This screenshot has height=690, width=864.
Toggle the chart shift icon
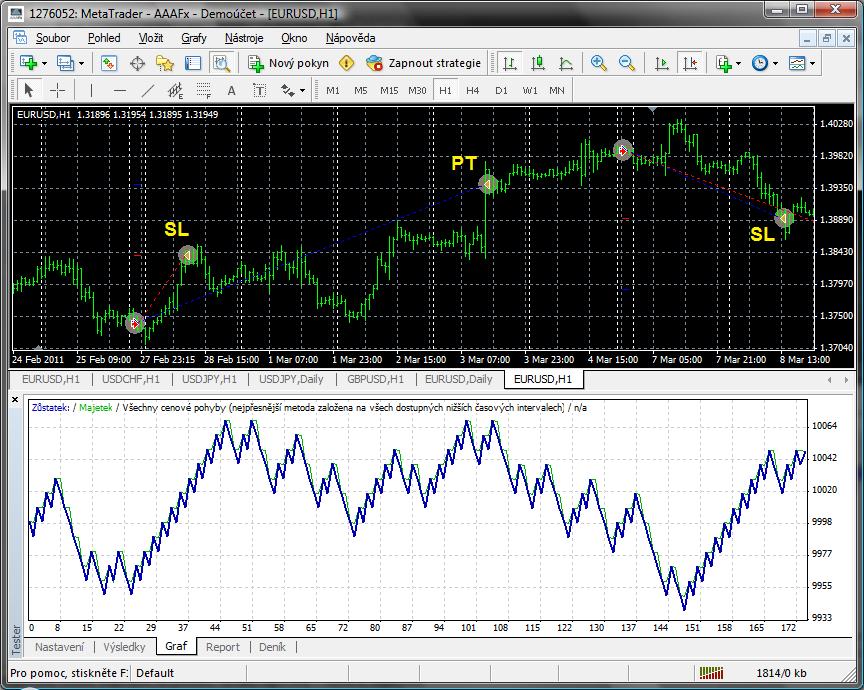pyautogui.click(x=690, y=63)
